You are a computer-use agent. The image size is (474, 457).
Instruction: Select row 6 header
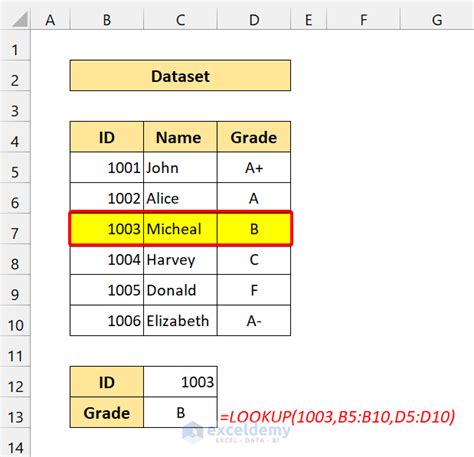[15, 199]
